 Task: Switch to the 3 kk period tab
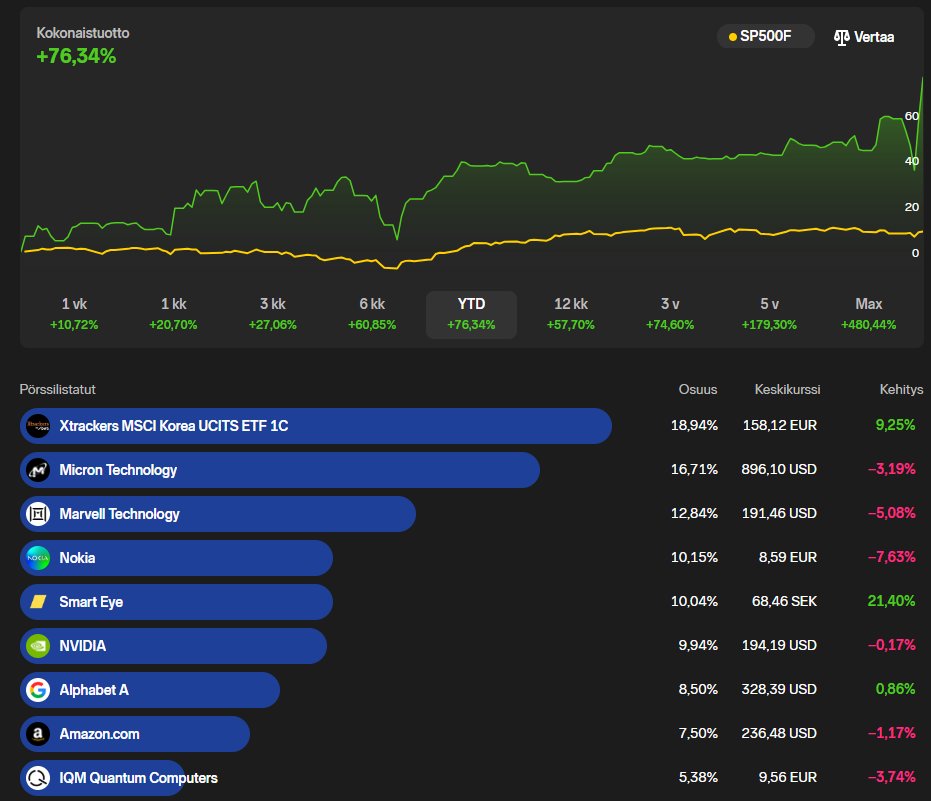pyautogui.click(x=273, y=314)
